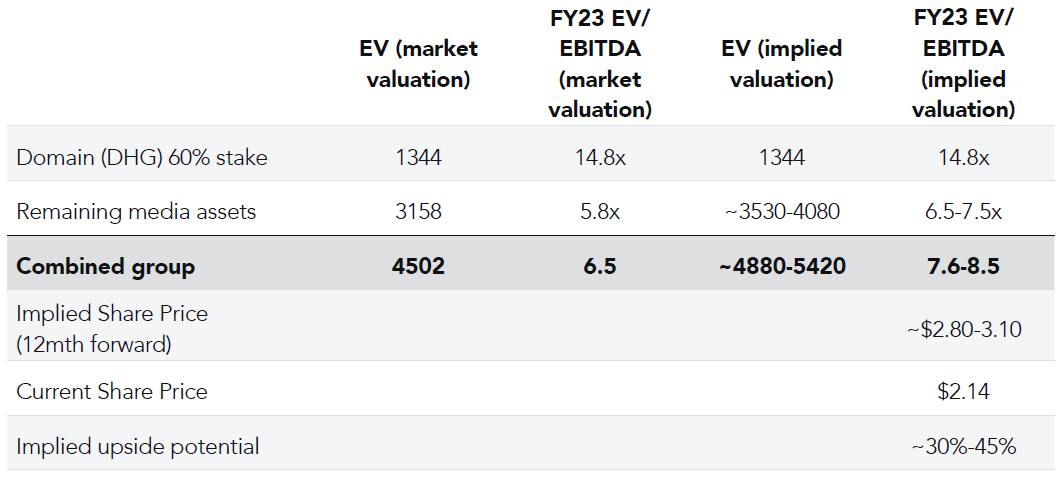Viewport: 1064px width, 477px height.
Task: Select the 6.5-7.5x implied multiple cell
Action: point(964,211)
